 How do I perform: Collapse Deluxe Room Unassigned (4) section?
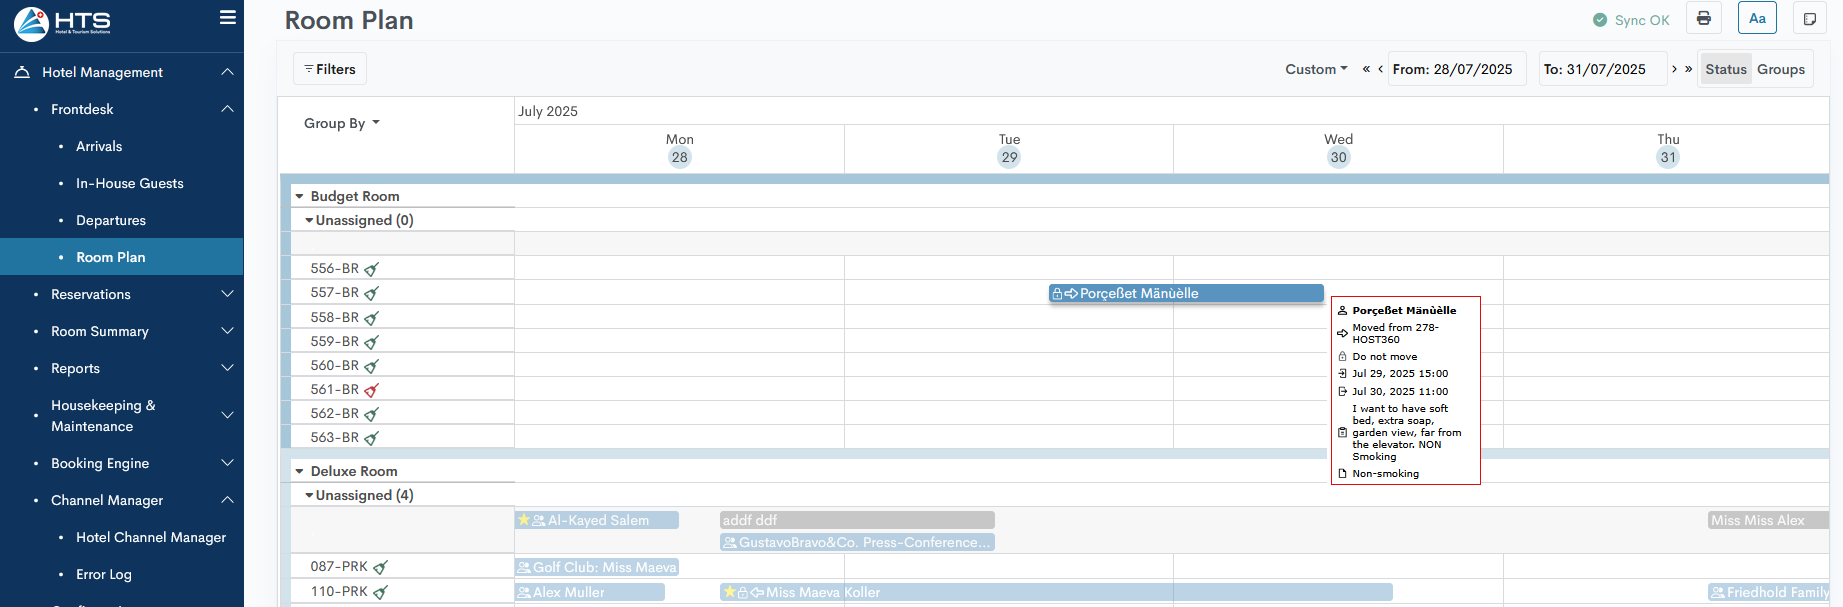point(309,496)
